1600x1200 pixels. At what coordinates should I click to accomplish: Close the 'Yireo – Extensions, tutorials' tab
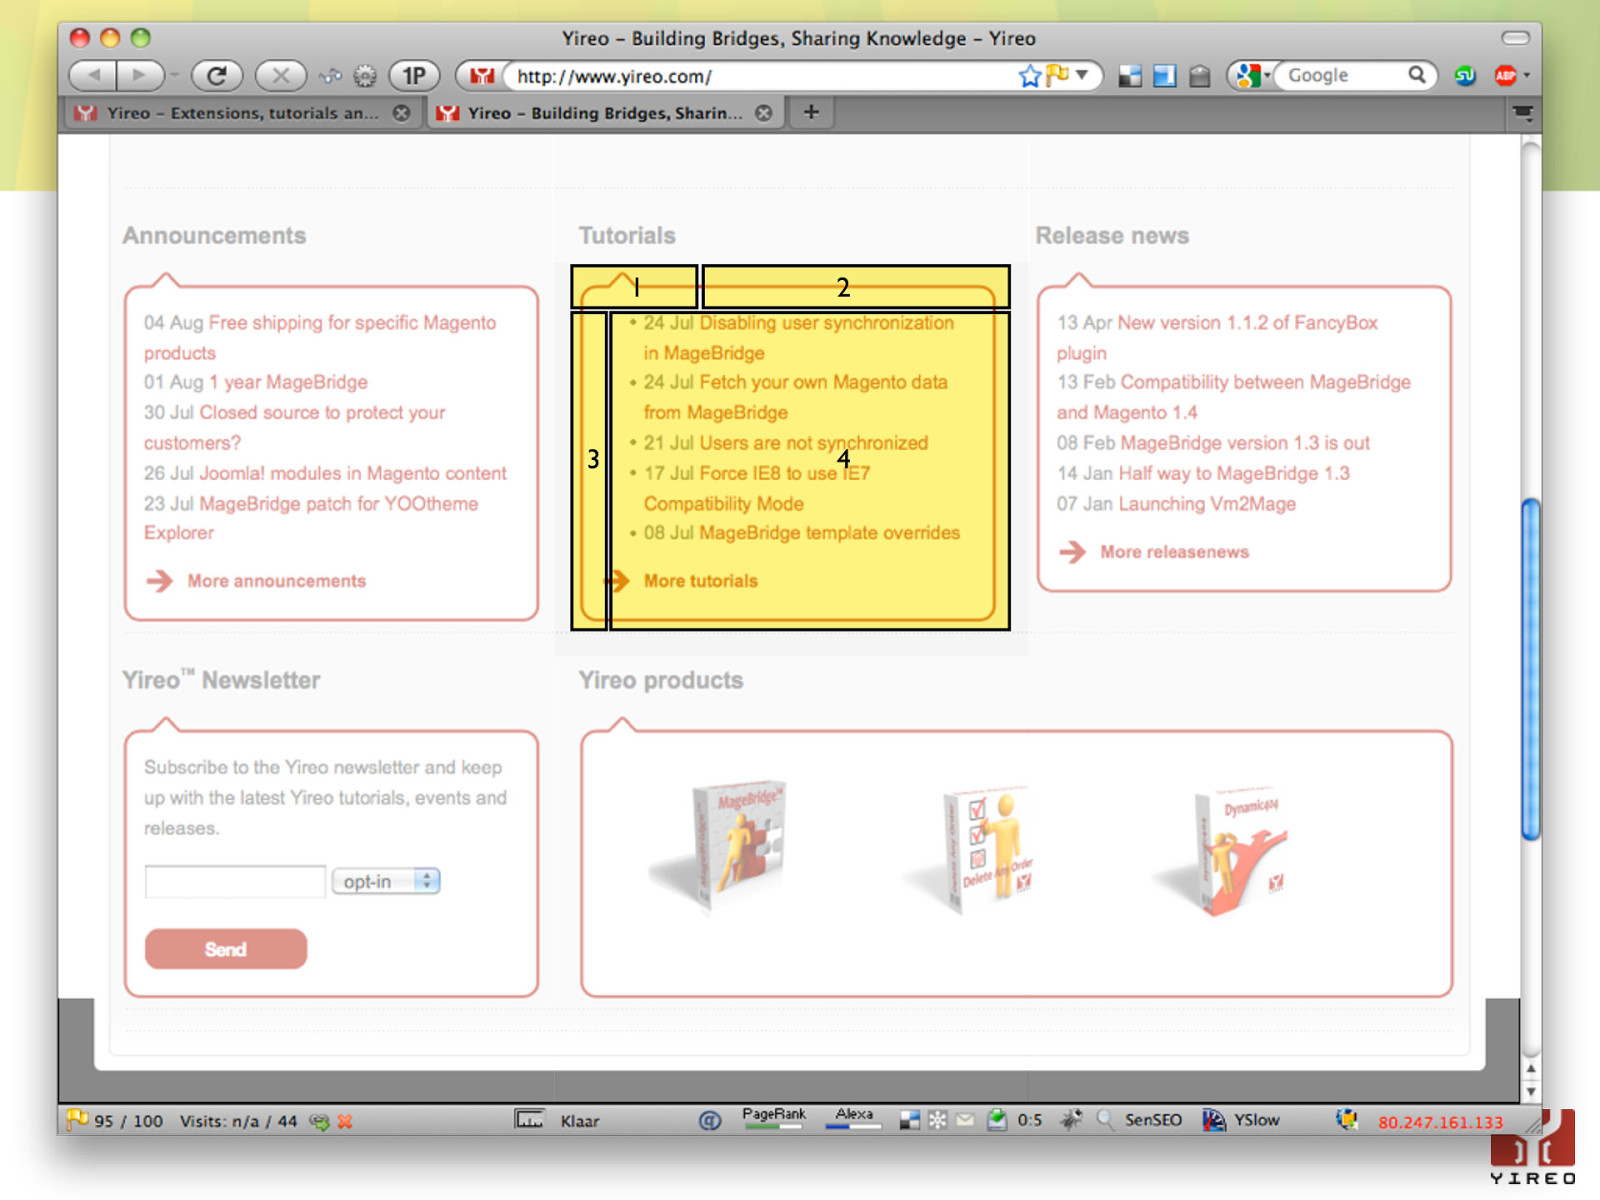point(401,113)
